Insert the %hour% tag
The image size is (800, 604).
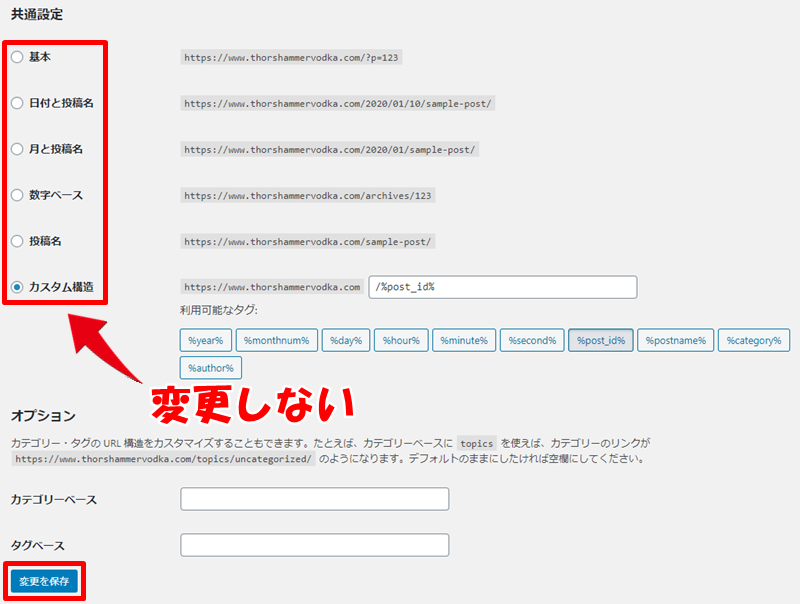[x=401, y=341]
